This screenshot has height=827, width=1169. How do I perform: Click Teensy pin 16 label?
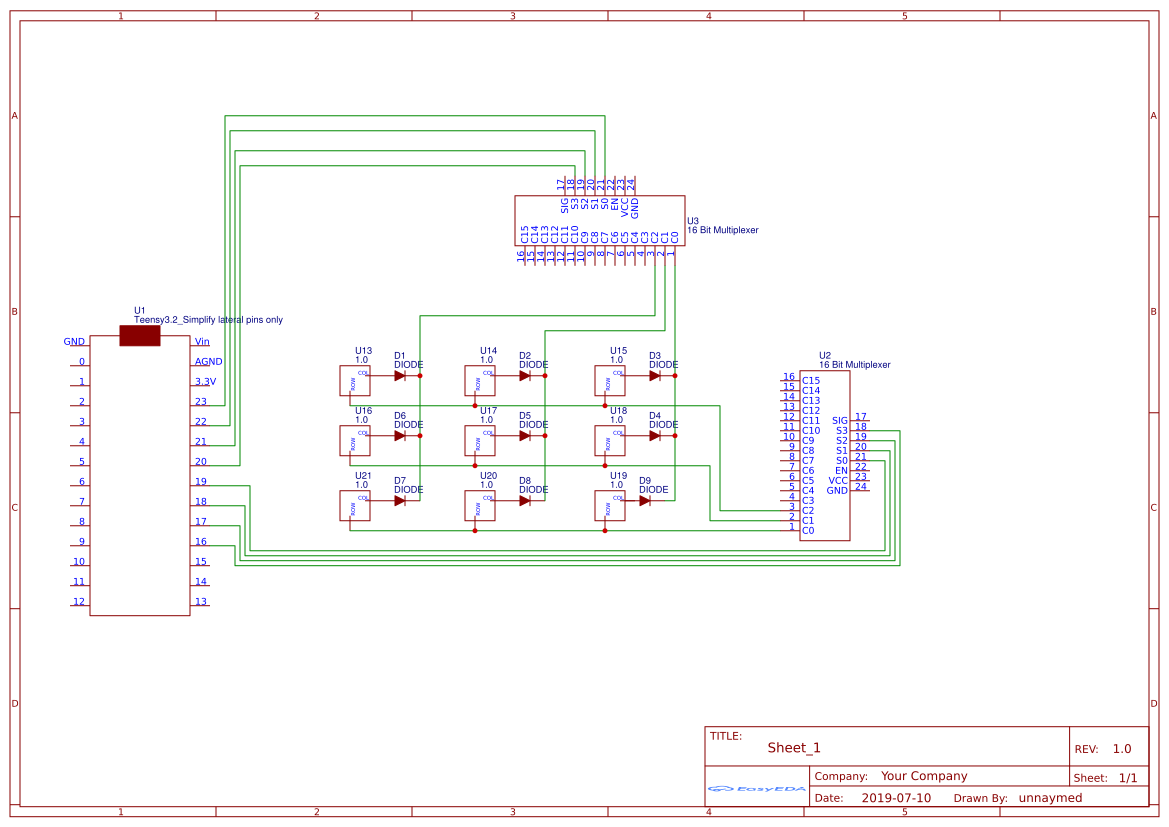pos(201,541)
